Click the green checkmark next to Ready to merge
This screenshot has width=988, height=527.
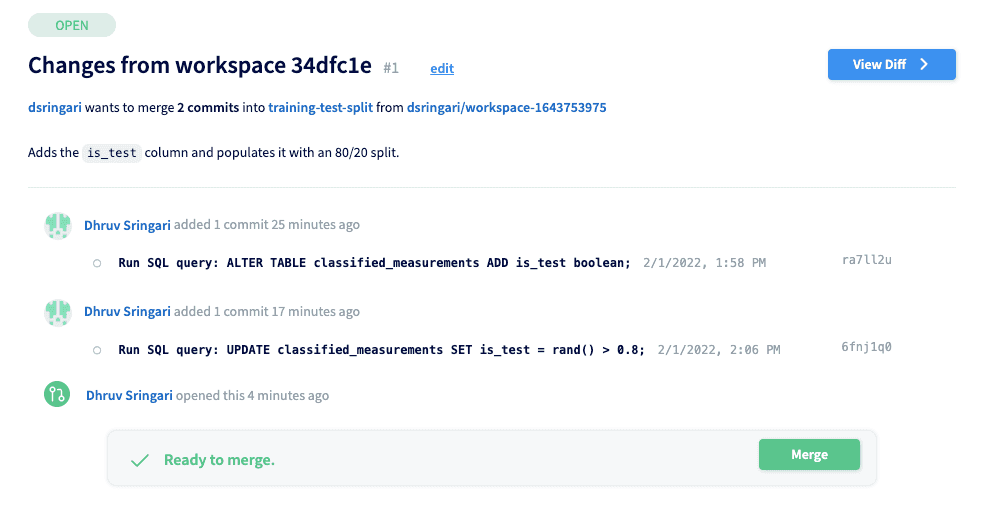tap(139, 460)
